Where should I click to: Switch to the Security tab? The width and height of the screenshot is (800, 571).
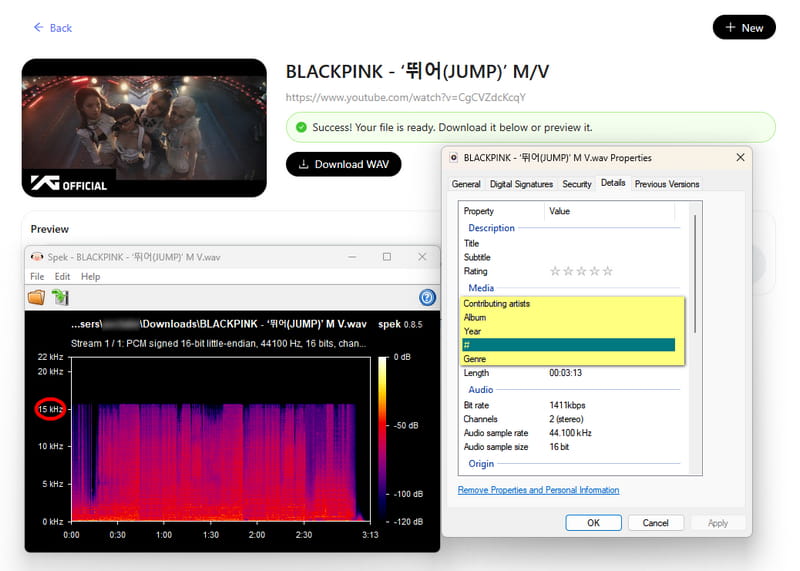(577, 184)
